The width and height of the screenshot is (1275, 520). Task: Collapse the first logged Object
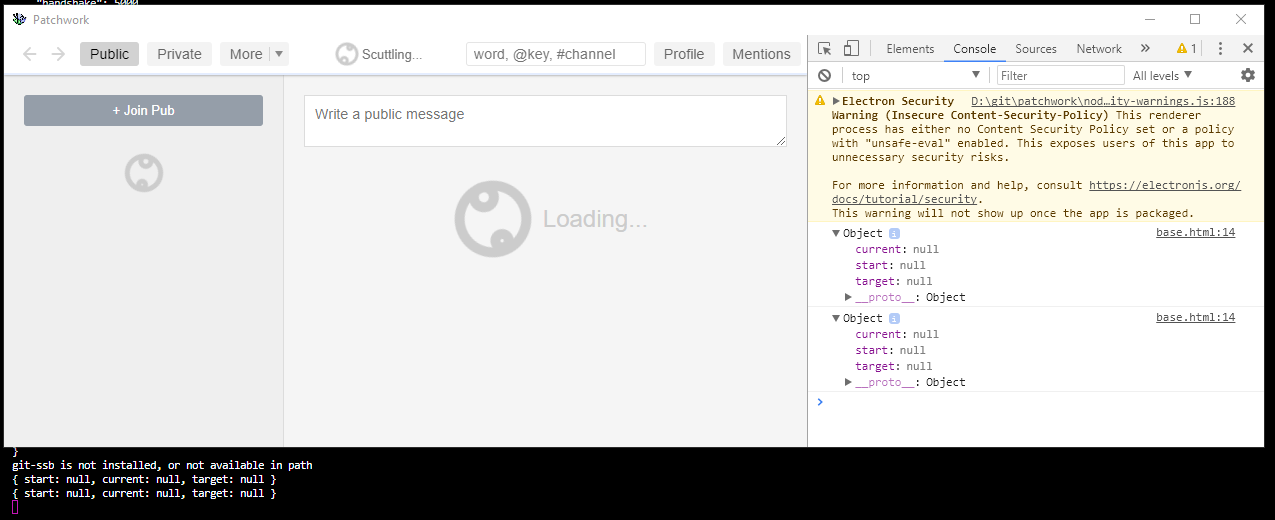836,233
